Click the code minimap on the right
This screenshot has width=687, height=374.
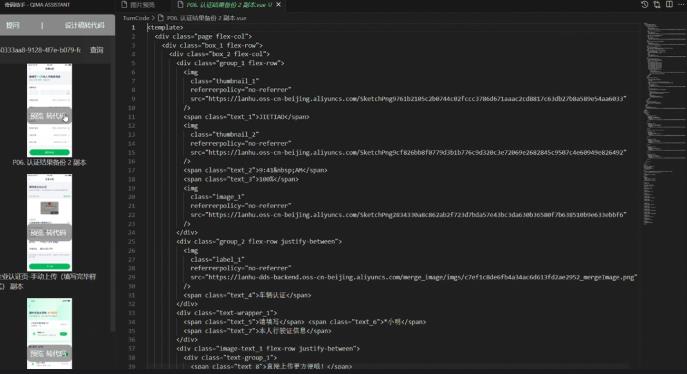pos(664,123)
